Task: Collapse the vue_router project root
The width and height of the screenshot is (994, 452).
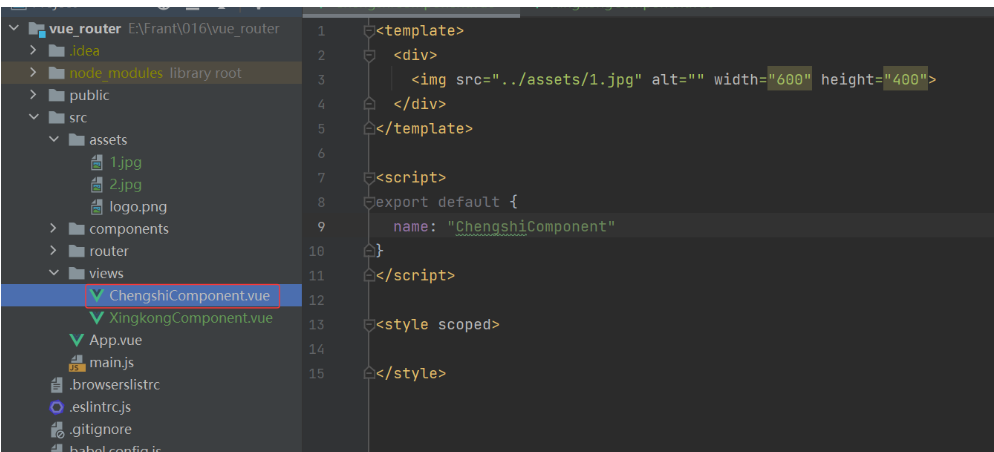Action: [15, 29]
